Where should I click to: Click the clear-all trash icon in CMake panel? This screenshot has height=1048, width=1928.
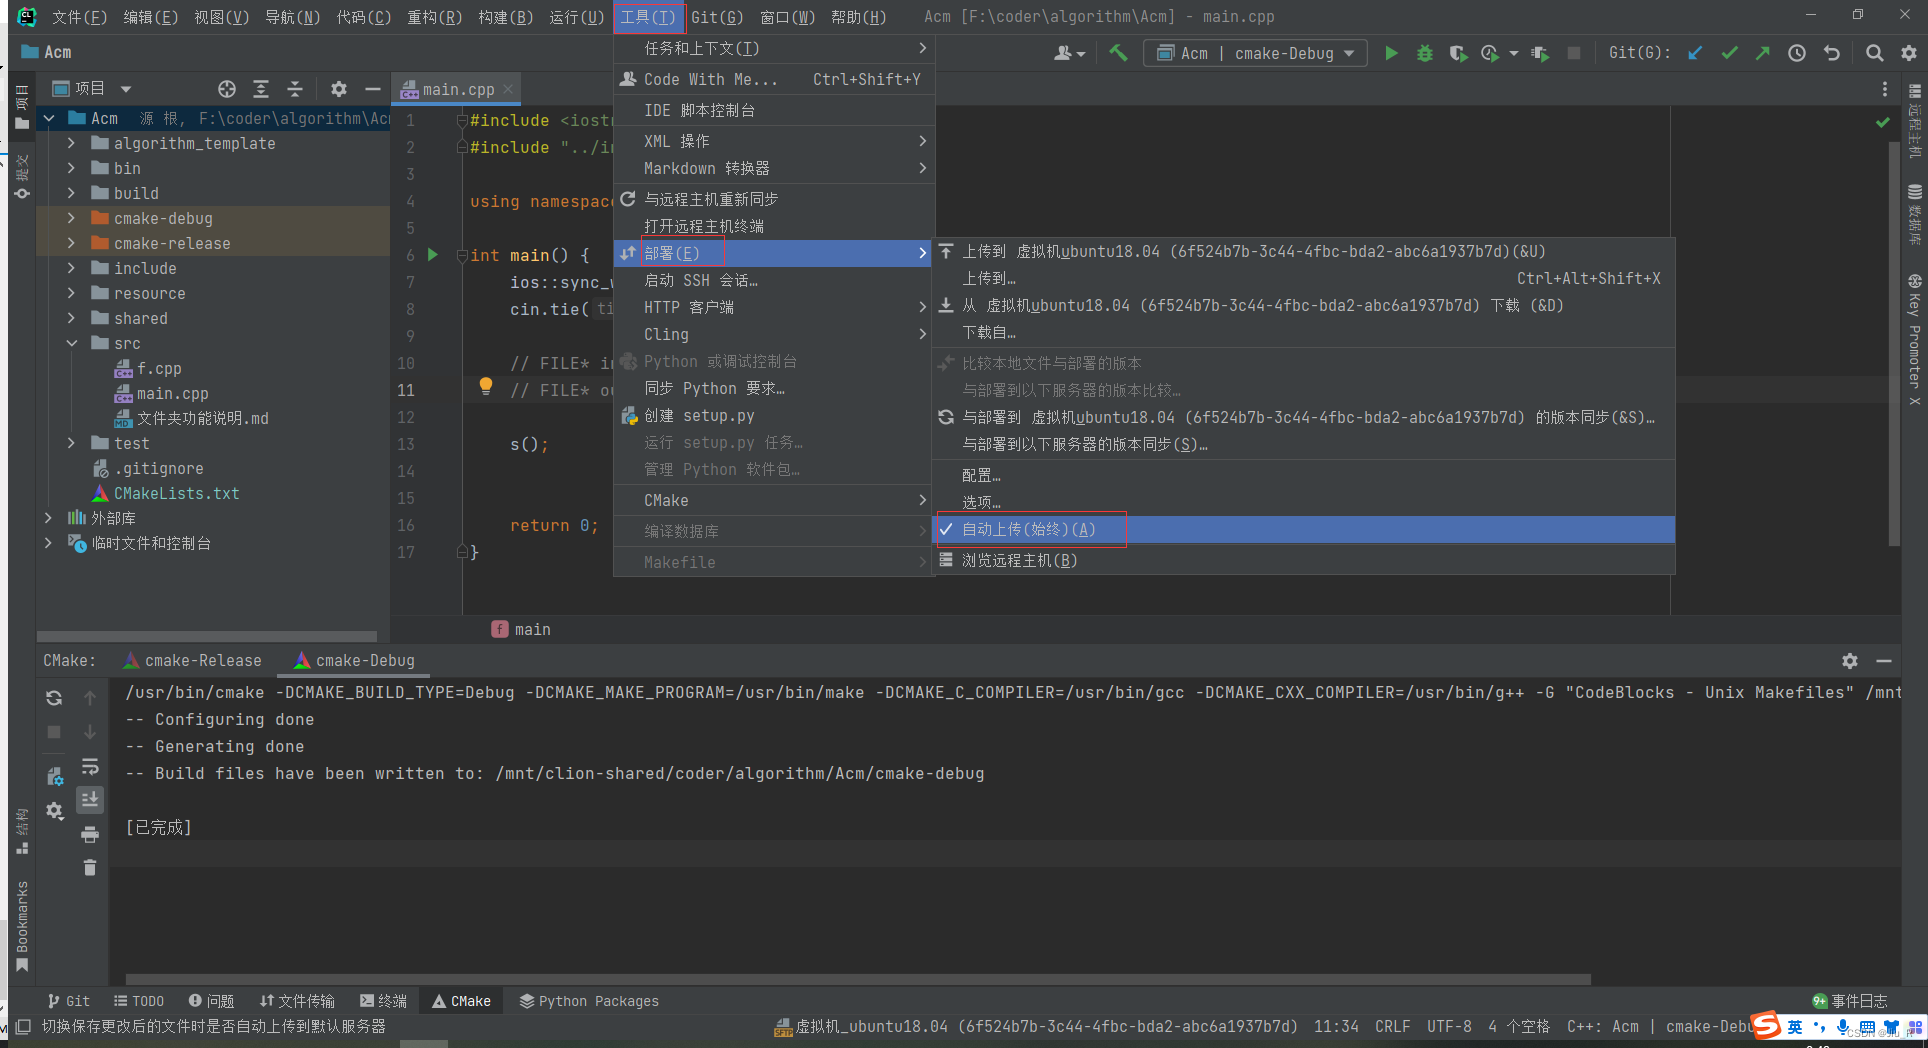pyautogui.click(x=90, y=867)
